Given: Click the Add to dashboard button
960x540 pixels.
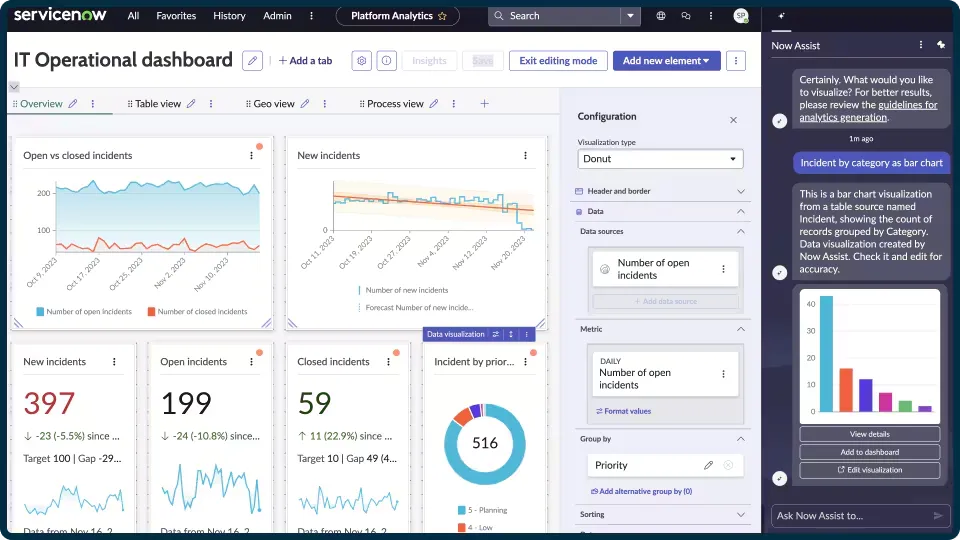Looking at the screenshot, I should [870, 452].
